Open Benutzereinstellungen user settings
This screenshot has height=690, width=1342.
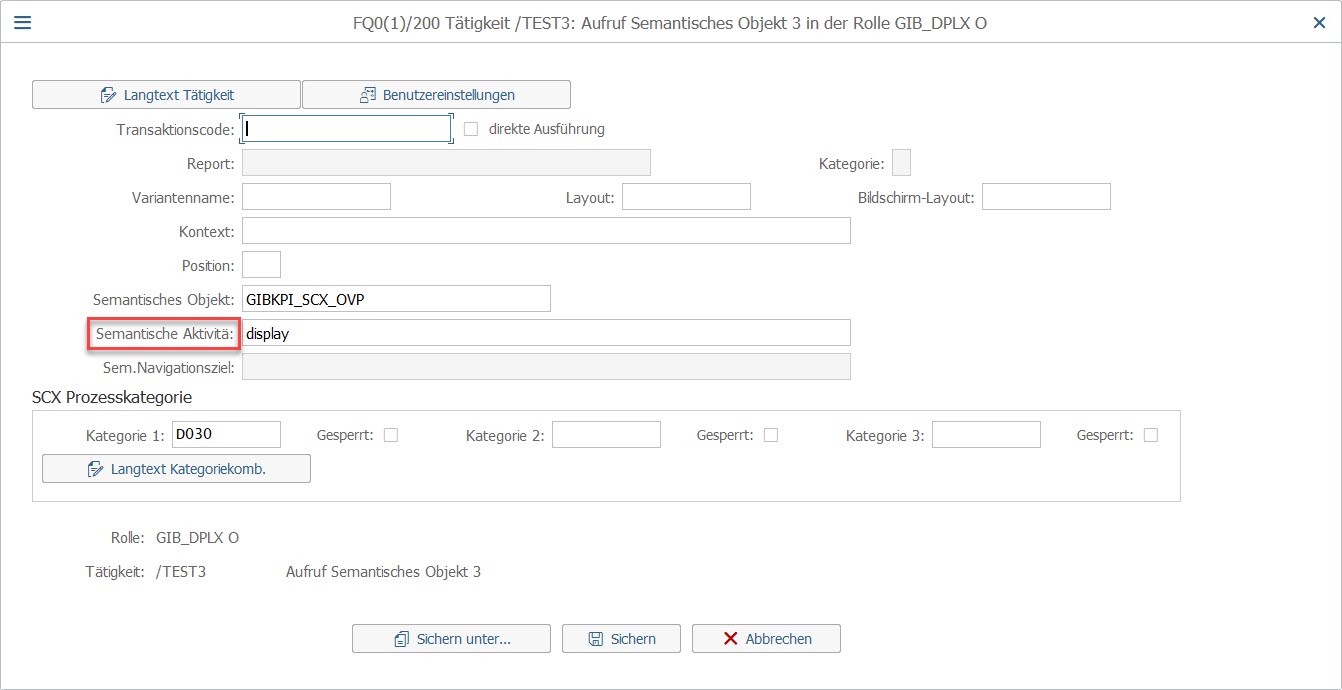click(x=436, y=95)
